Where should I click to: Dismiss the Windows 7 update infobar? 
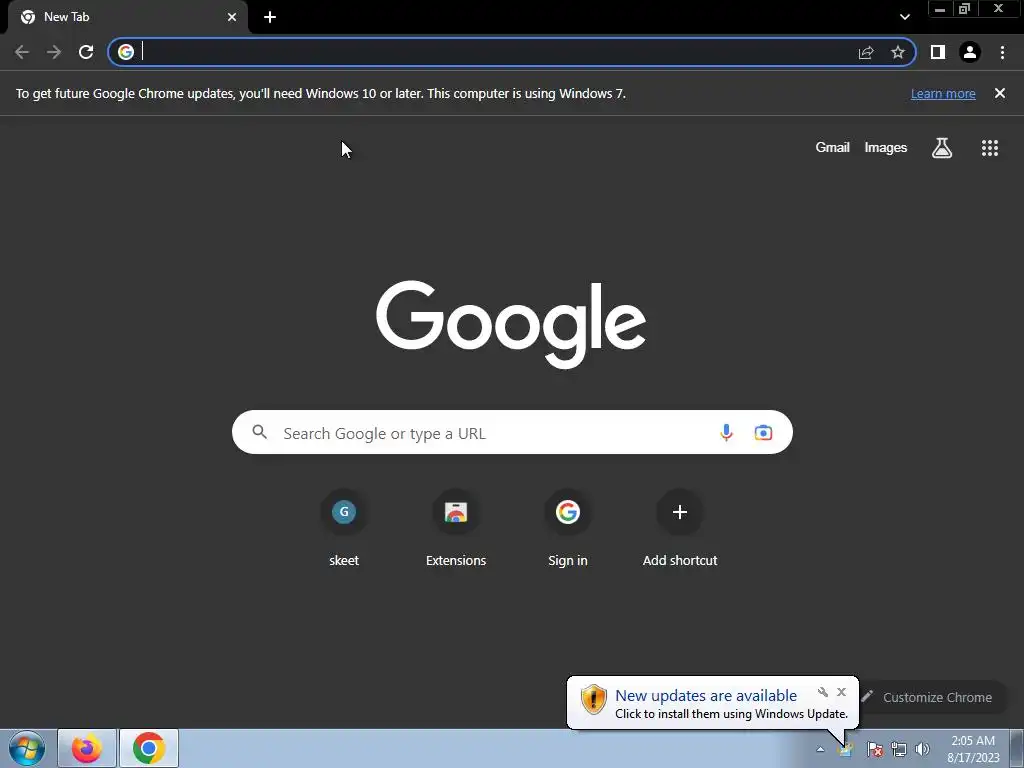point(1000,93)
